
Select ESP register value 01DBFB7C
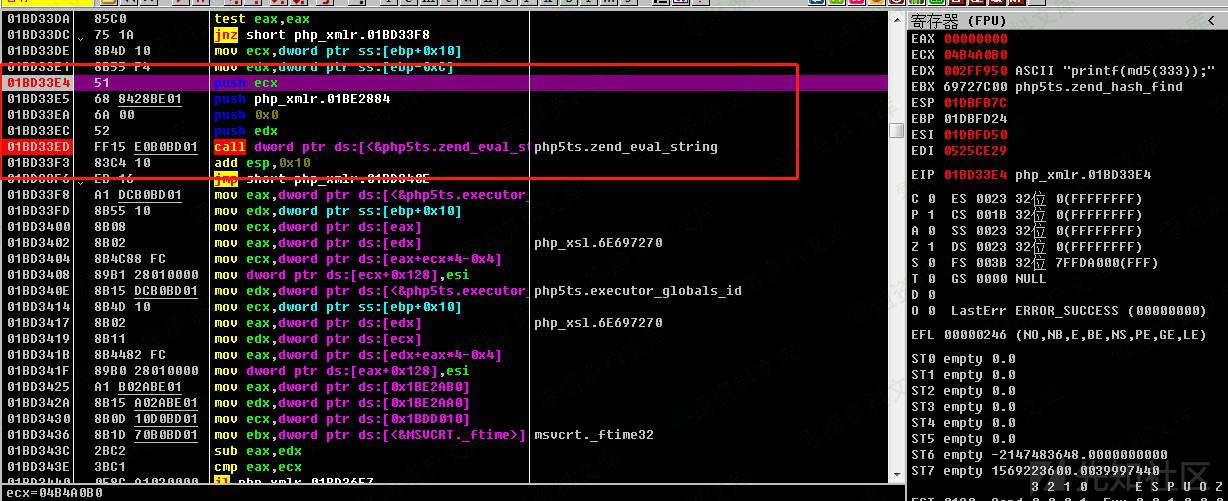[975, 103]
